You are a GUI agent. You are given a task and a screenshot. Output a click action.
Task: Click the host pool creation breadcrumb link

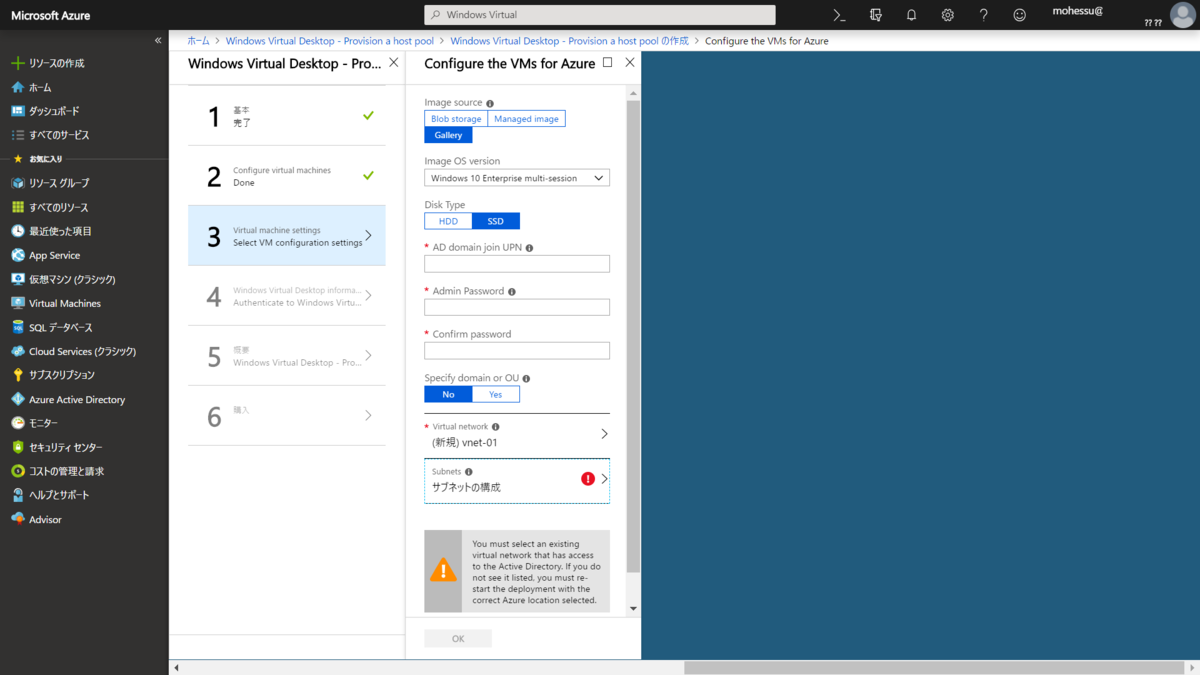coord(569,41)
